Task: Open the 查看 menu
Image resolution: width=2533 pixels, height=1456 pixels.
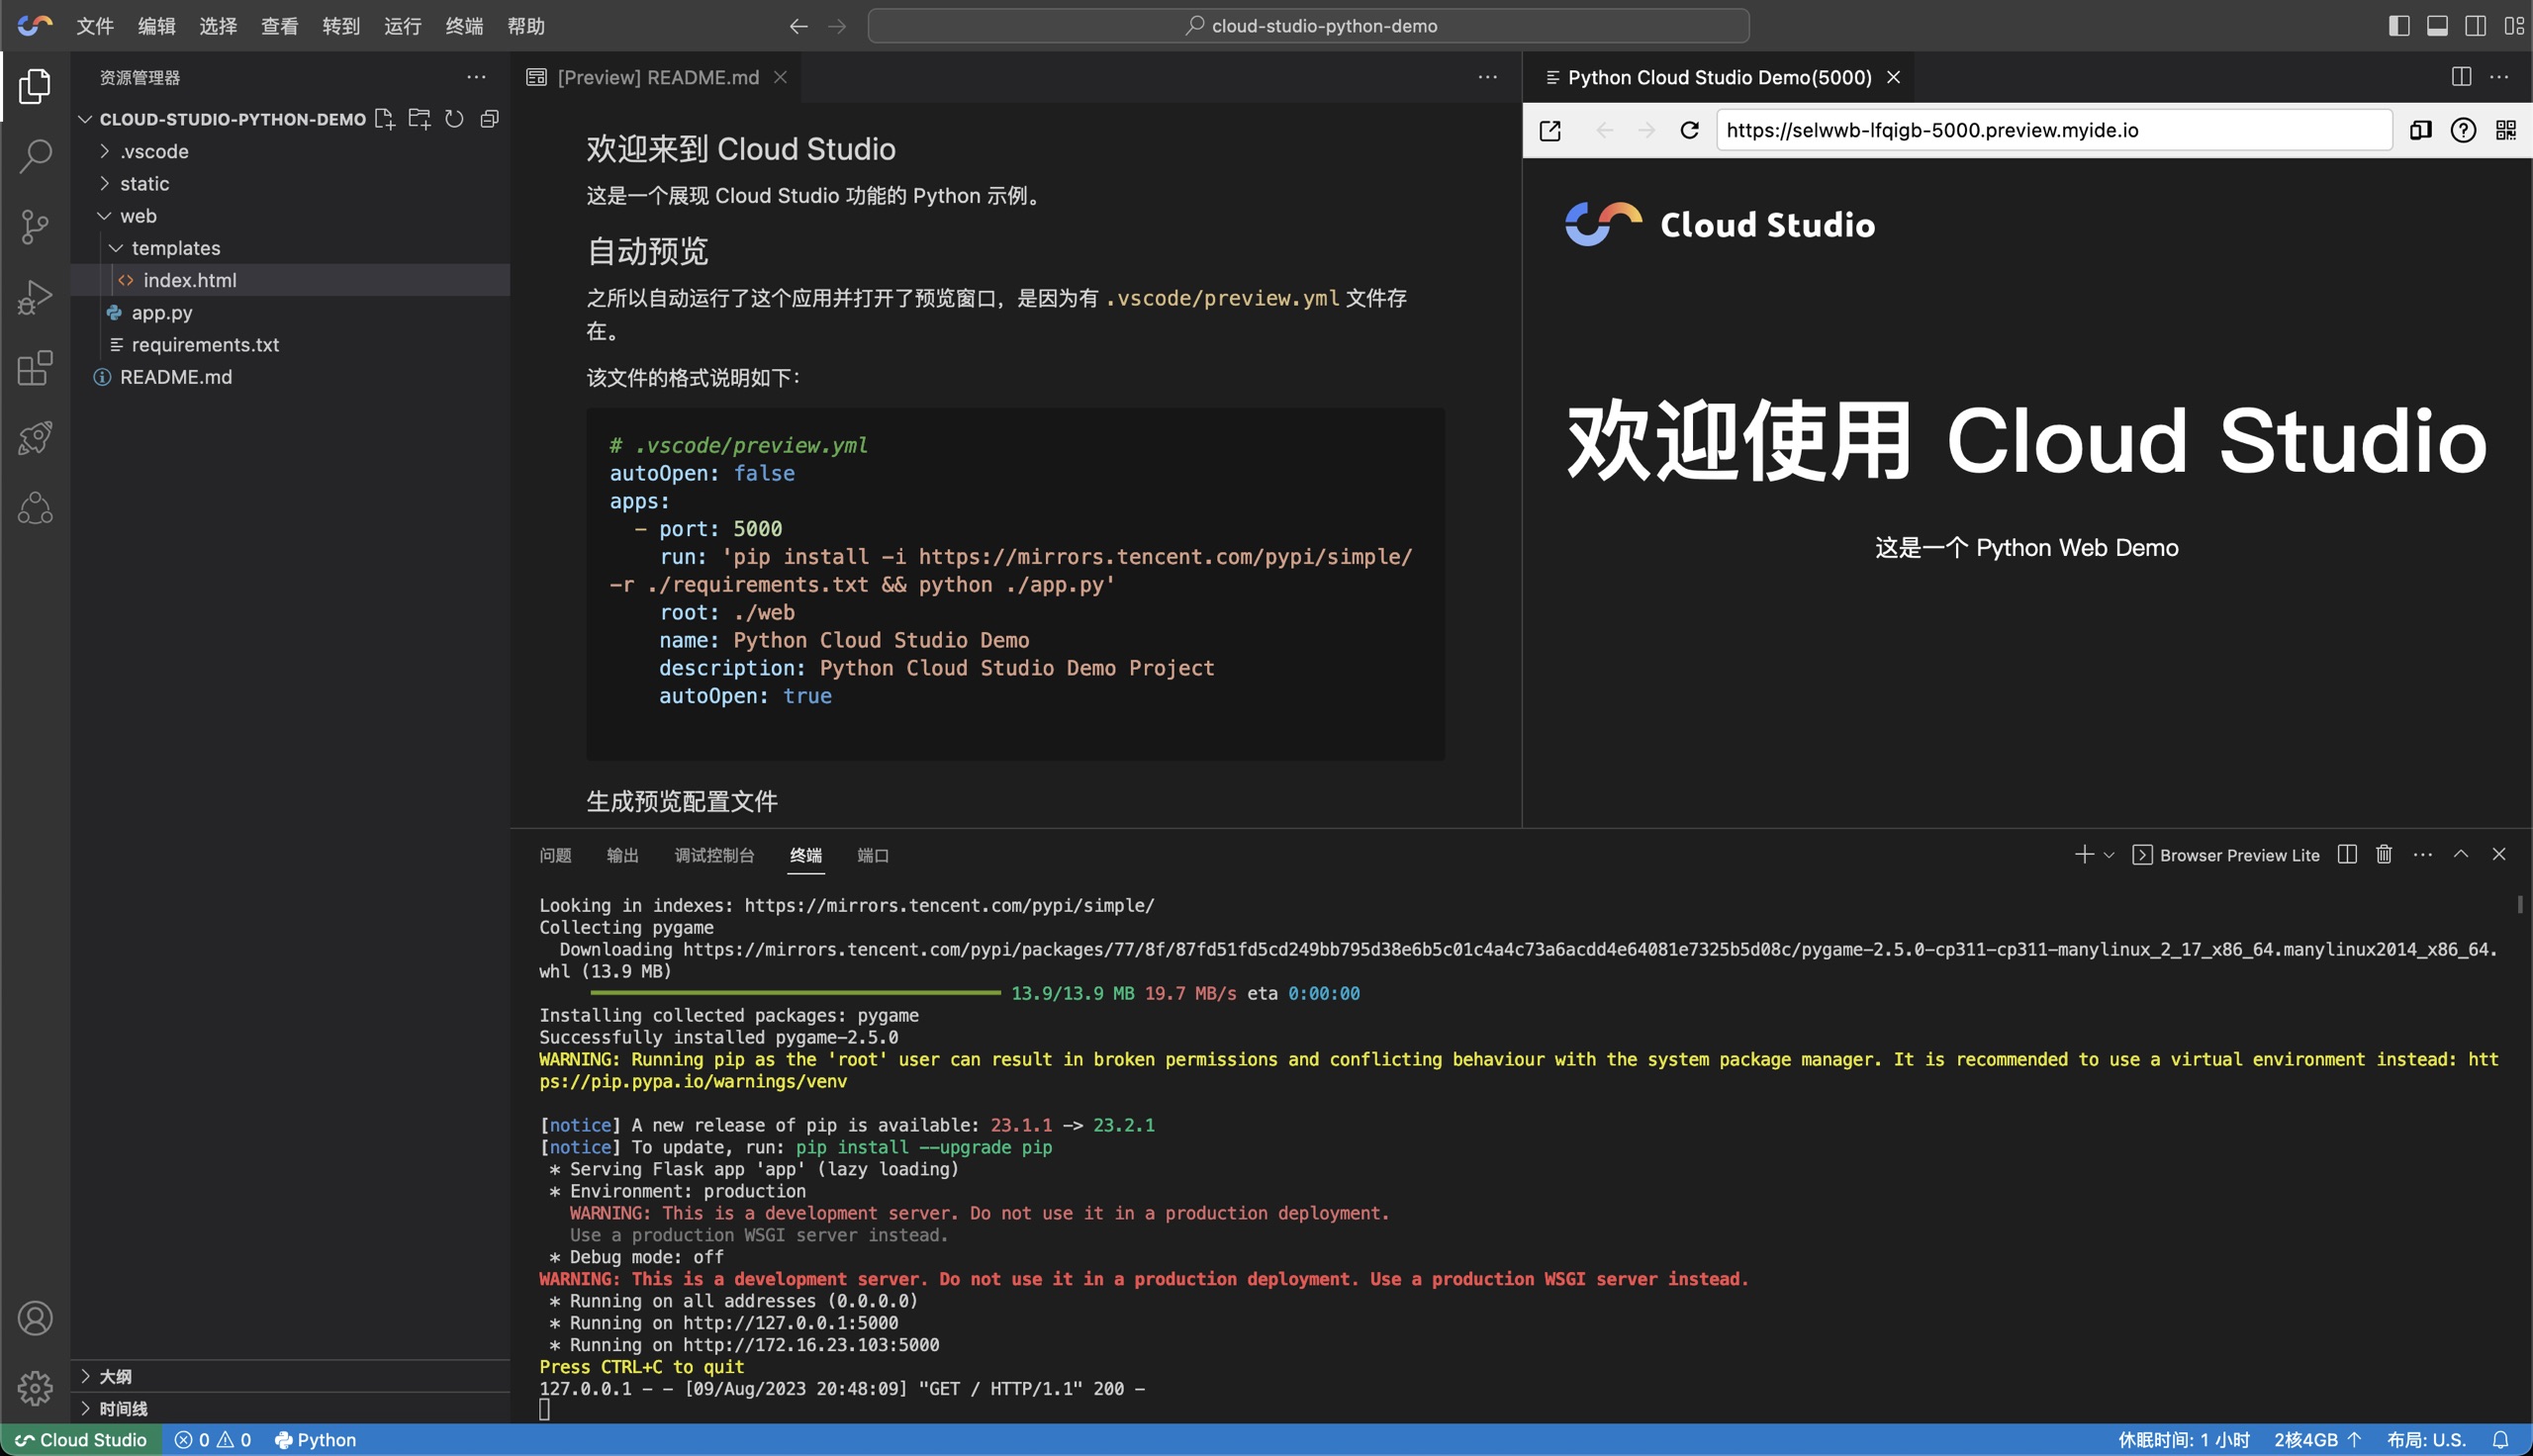Action: [x=279, y=26]
